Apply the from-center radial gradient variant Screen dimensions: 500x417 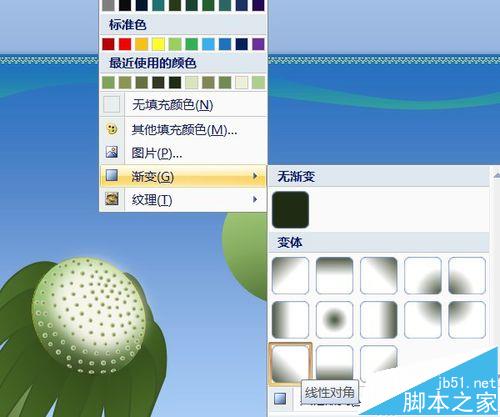point(334,320)
